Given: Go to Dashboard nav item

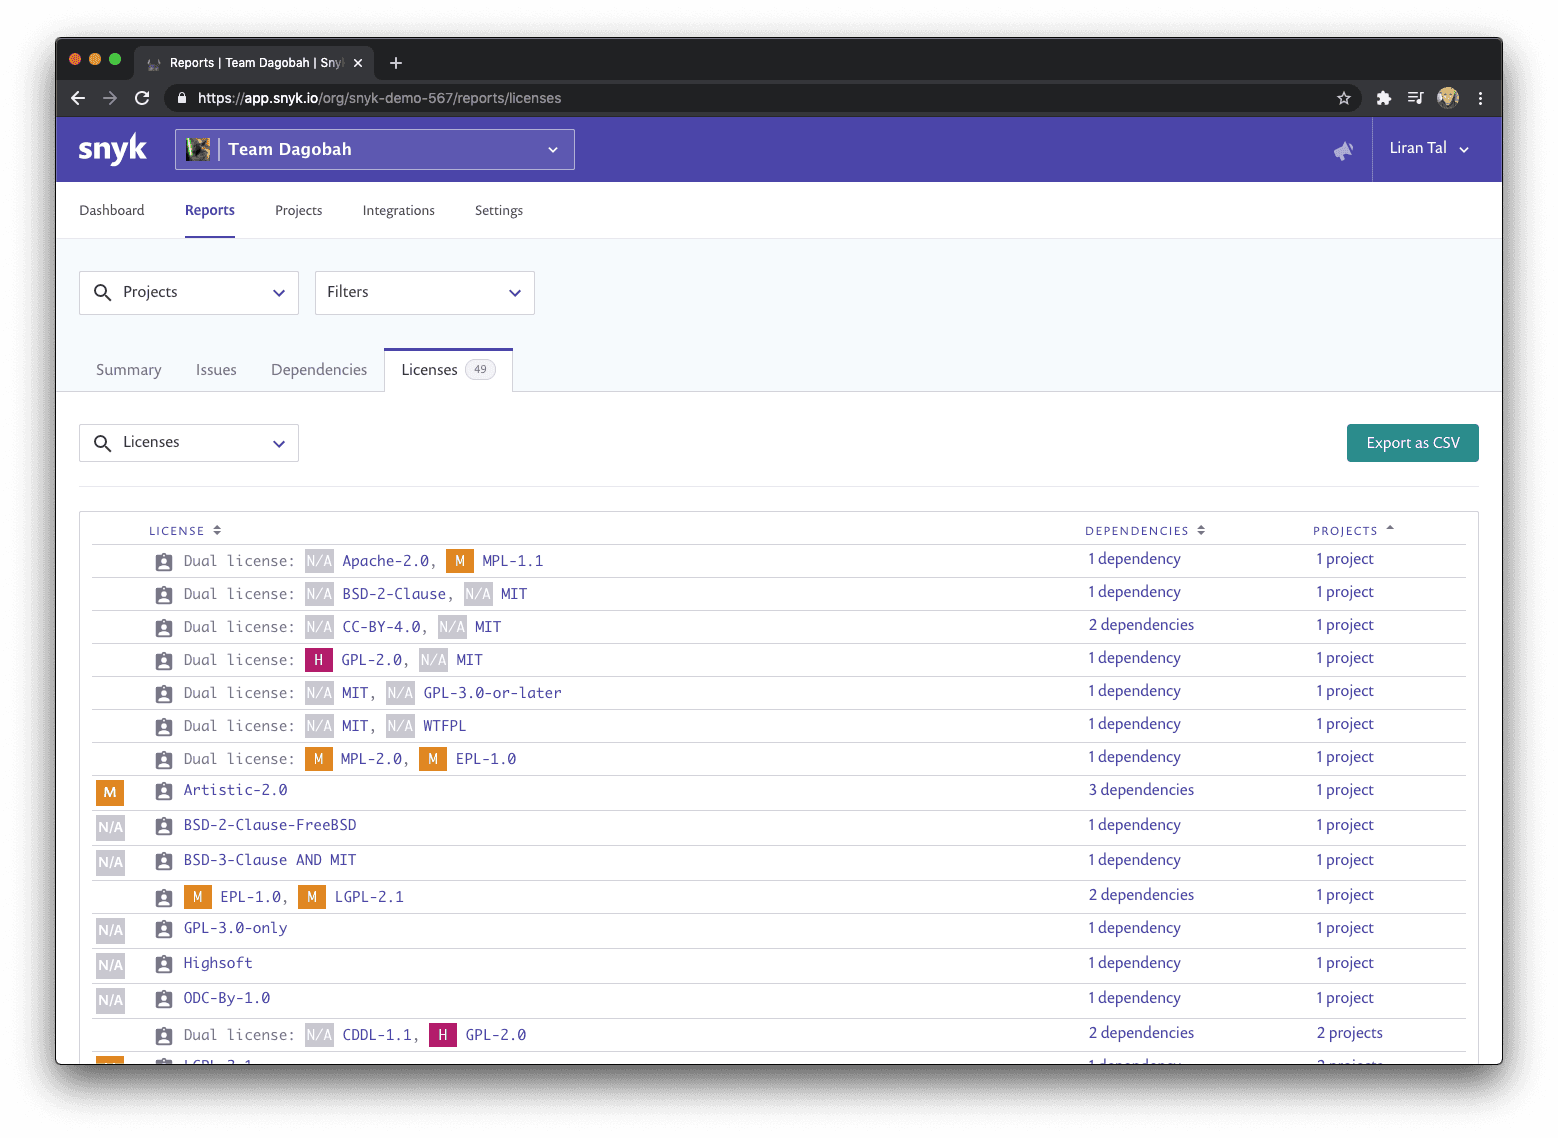Looking at the screenshot, I should [x=112, y=210].
